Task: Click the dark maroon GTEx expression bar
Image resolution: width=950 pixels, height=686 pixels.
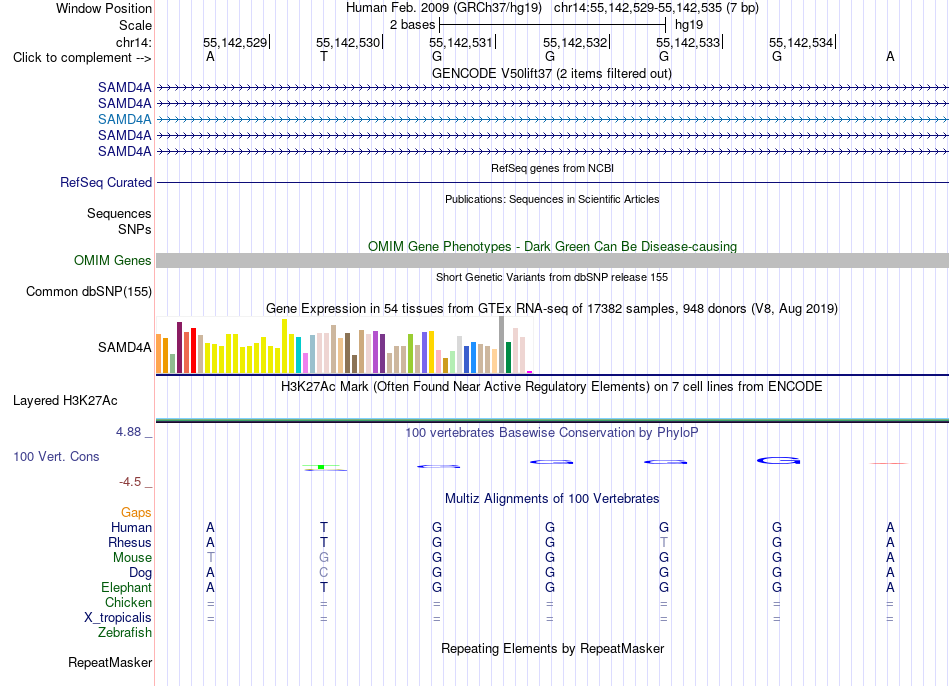Action: tap(179, 347)
